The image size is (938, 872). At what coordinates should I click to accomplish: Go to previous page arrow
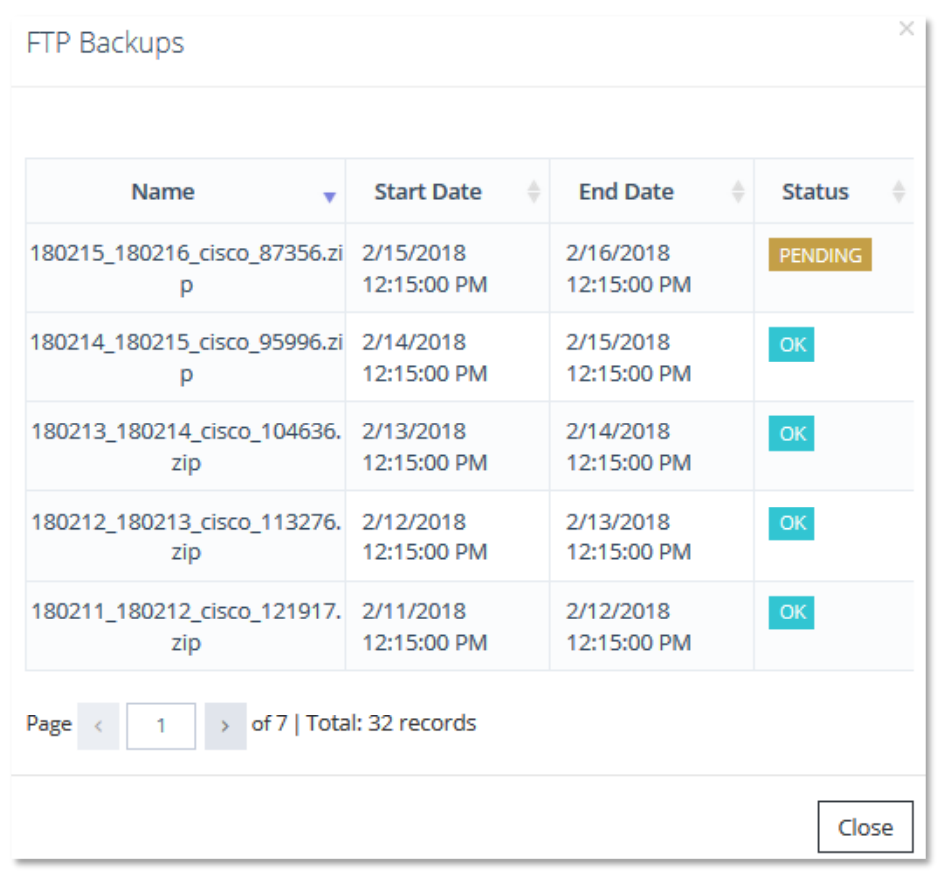click(98, 726)
